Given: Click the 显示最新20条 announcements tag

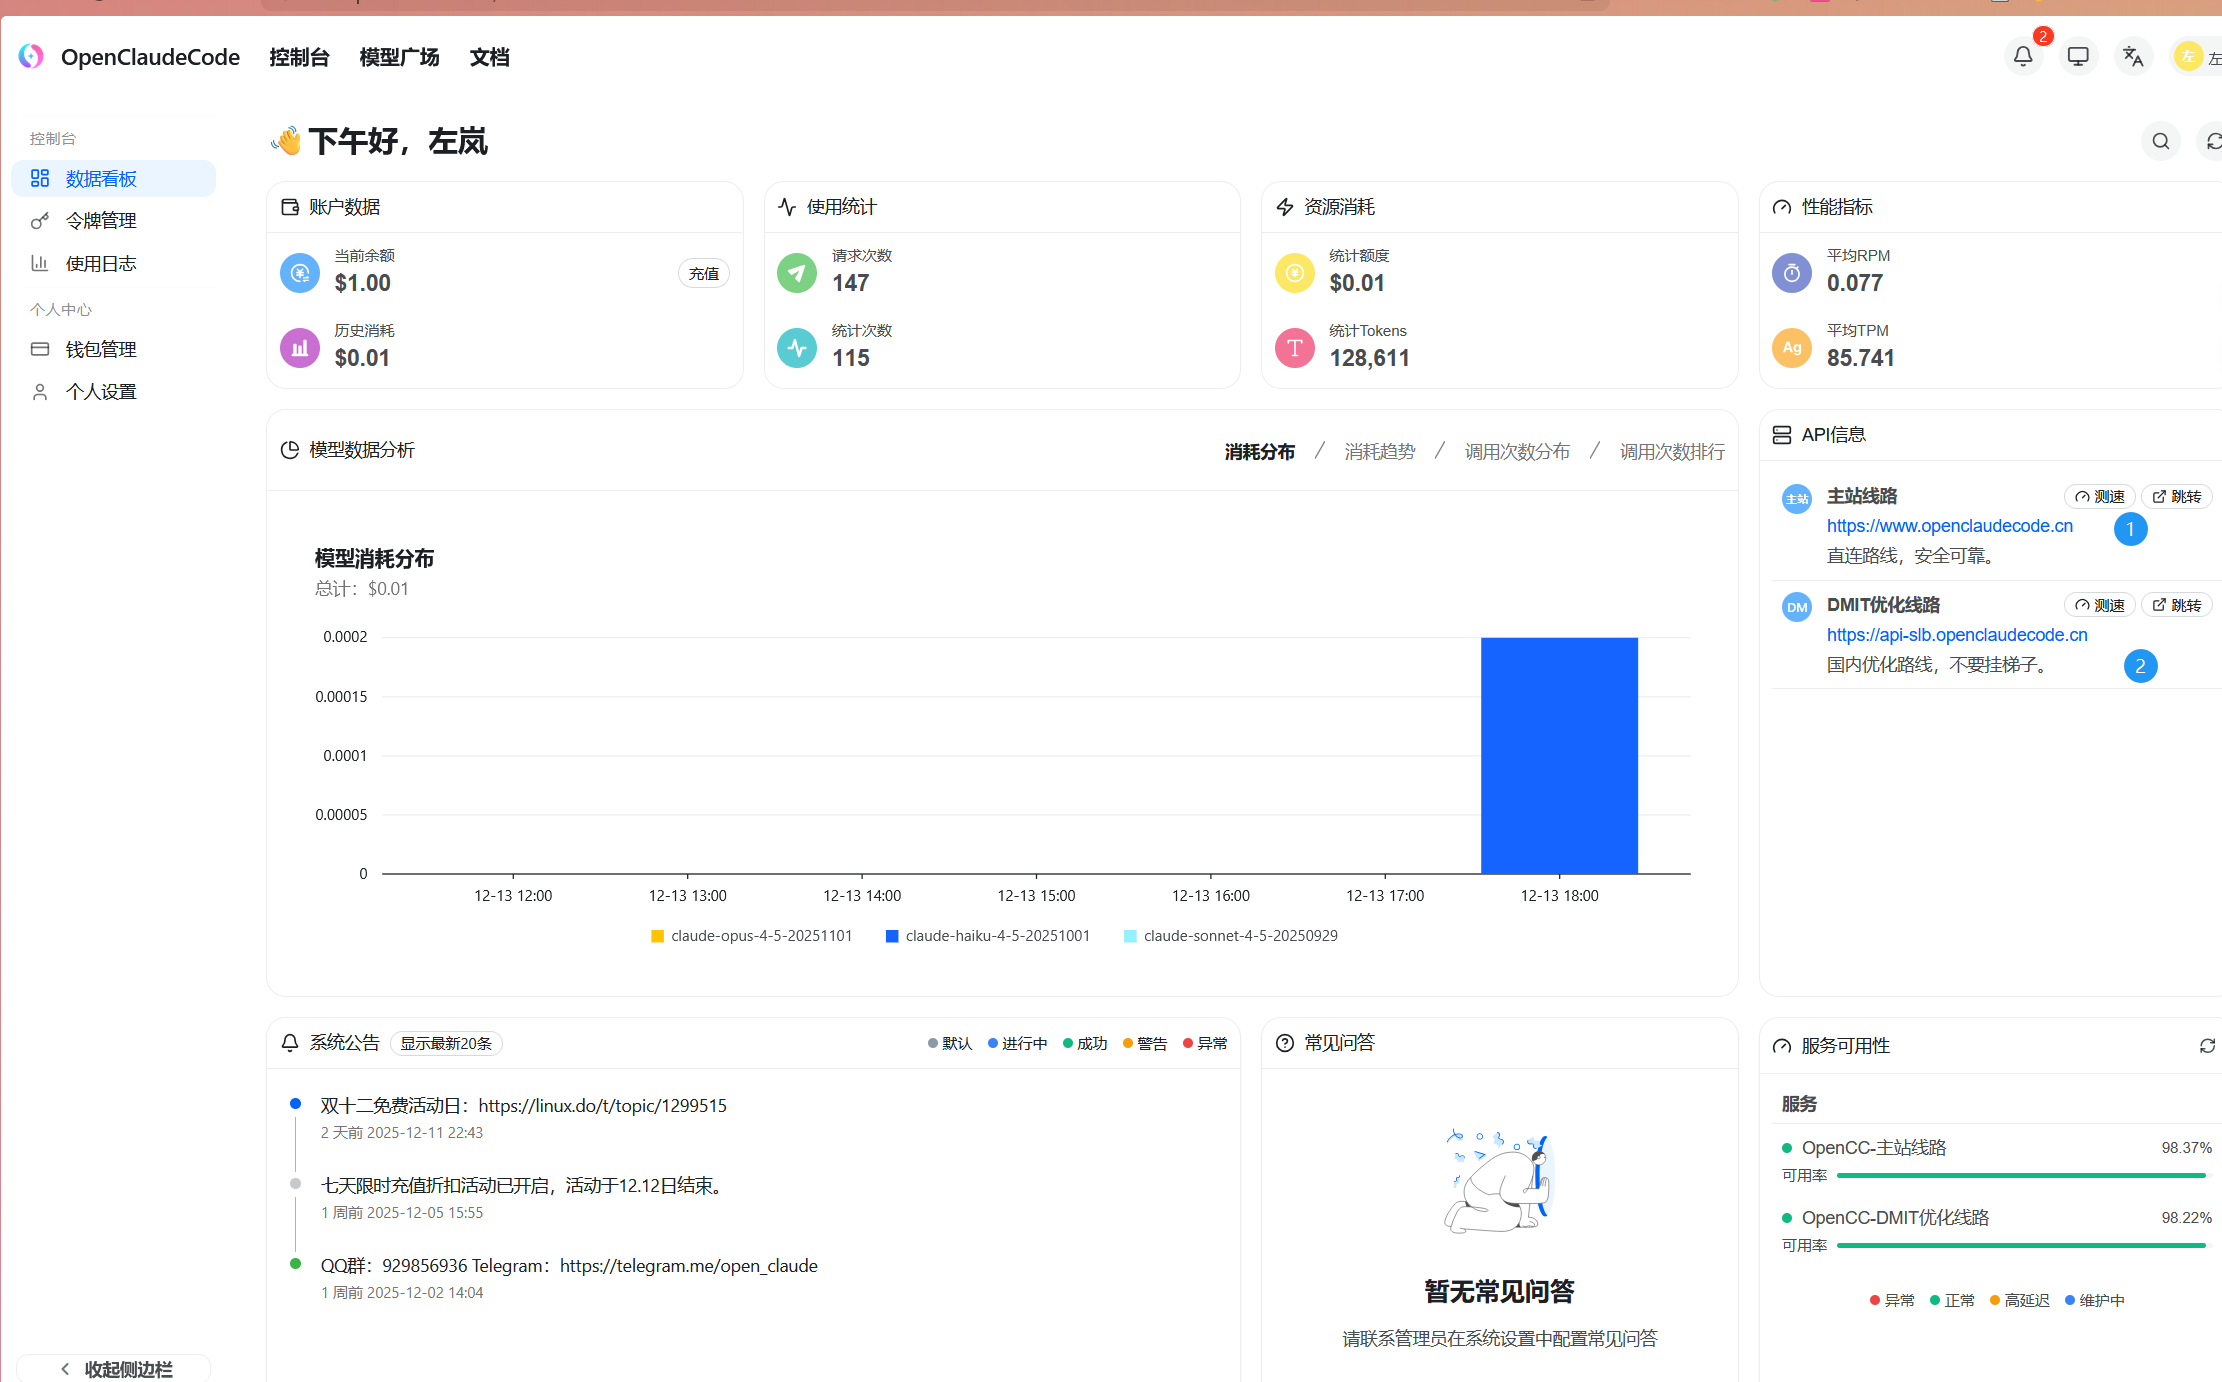Looking at the screenshot, I should (446, 1044).
